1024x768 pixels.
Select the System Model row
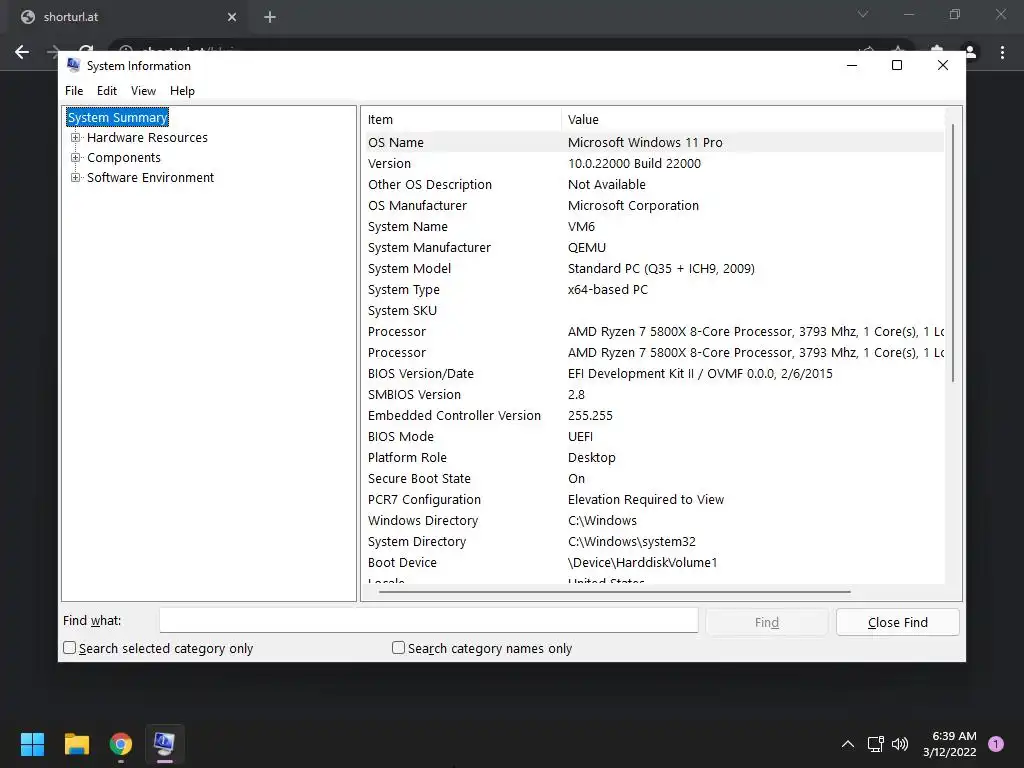click(654, 268)
